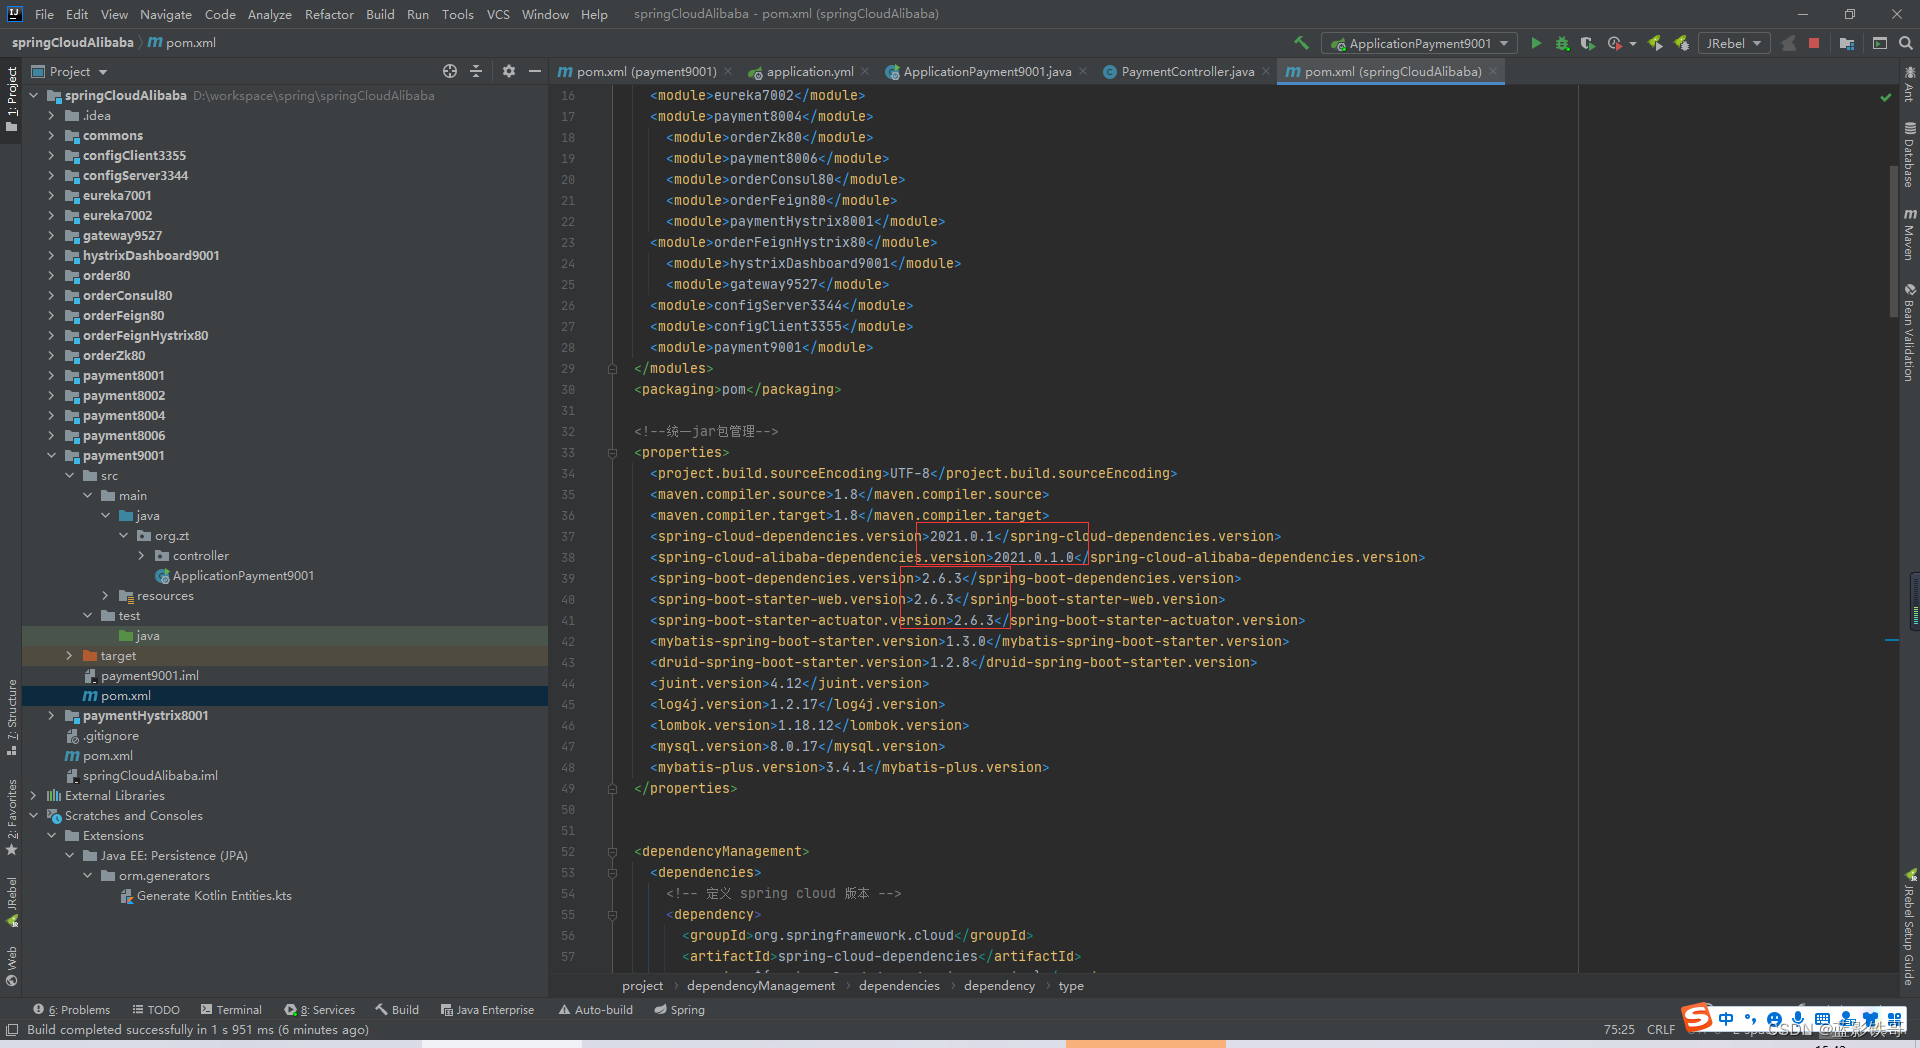
Task: Debug with JRebel rocket icon
Action: [x=1682, y=43]
